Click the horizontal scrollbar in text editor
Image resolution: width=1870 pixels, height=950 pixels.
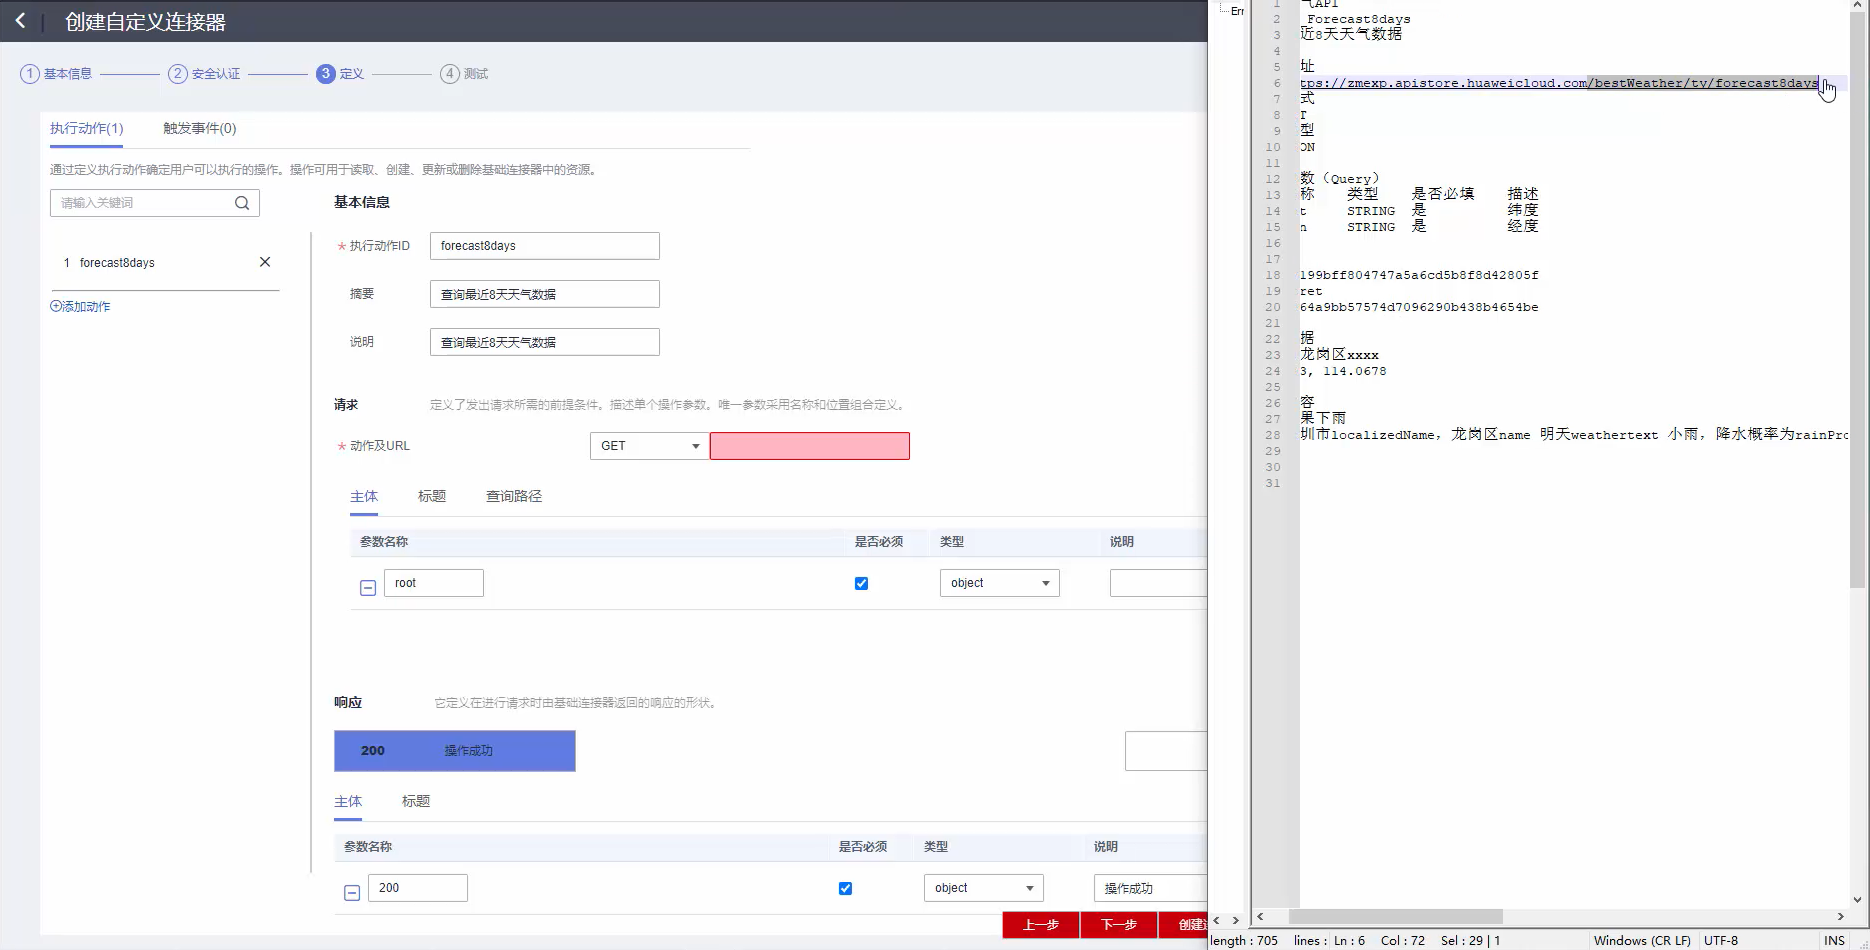(1396, 917)
